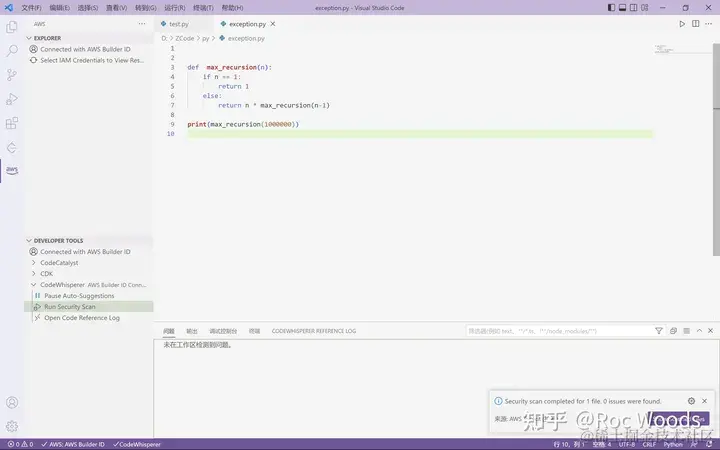Viewport: 720px width, 450px height.
Task: Collapse the DEVELOPER TOOLS section
Action: point(29,241)
